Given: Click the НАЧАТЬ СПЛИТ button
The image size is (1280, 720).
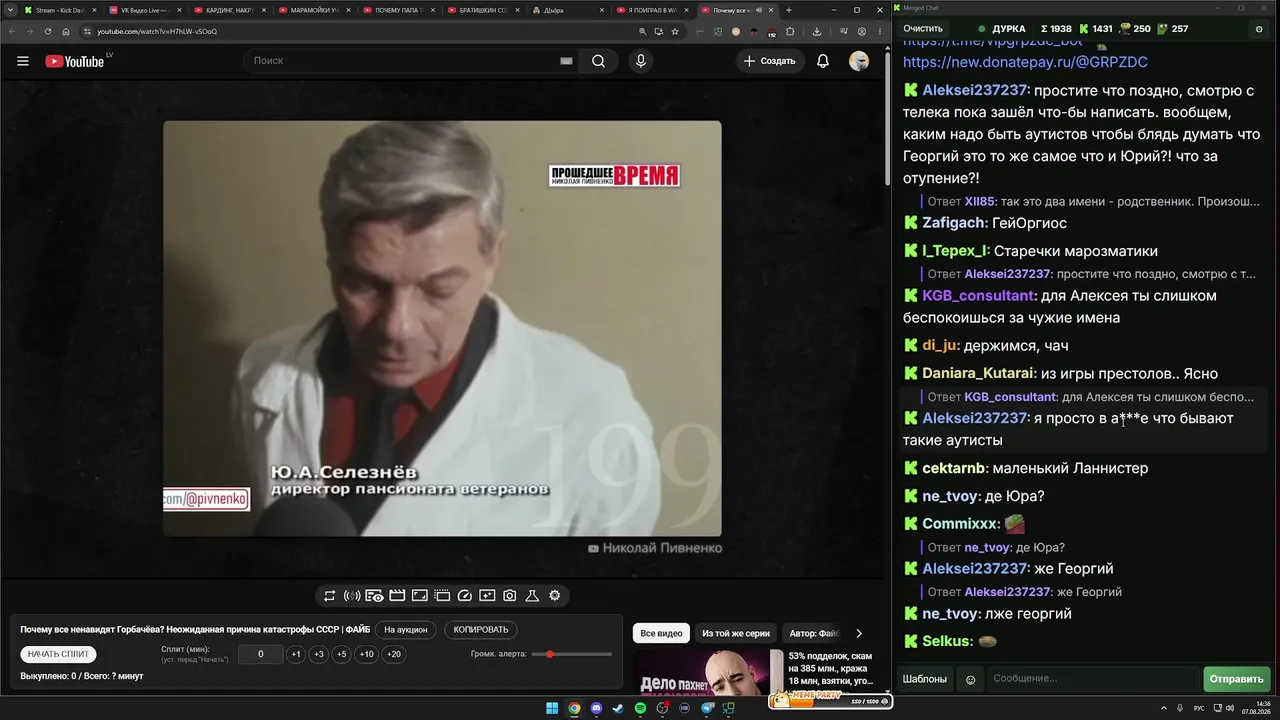Looking at the screenshot, I should pos(58,654).
